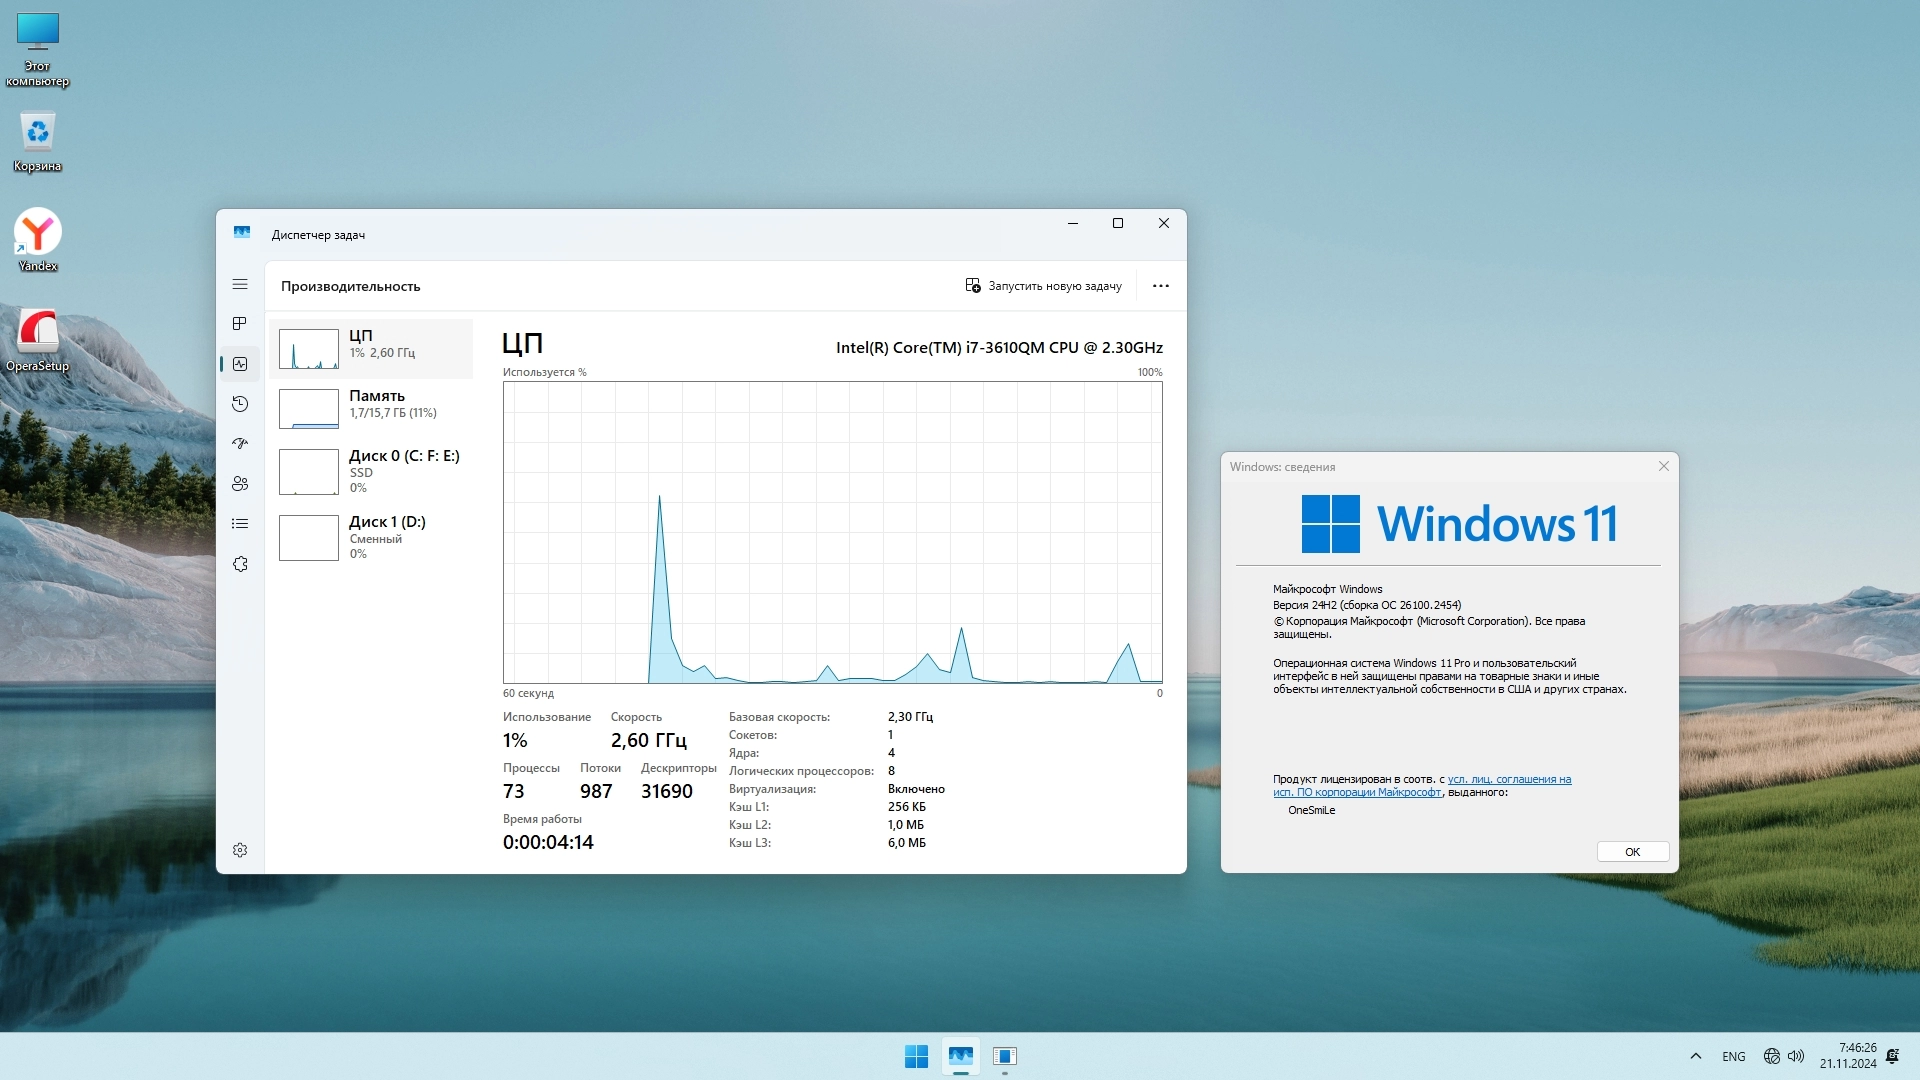Open the Processes page icon in sidebar
Image resolution: width=1920 pixels, height=1080 pixels.
tap(240, 324)
